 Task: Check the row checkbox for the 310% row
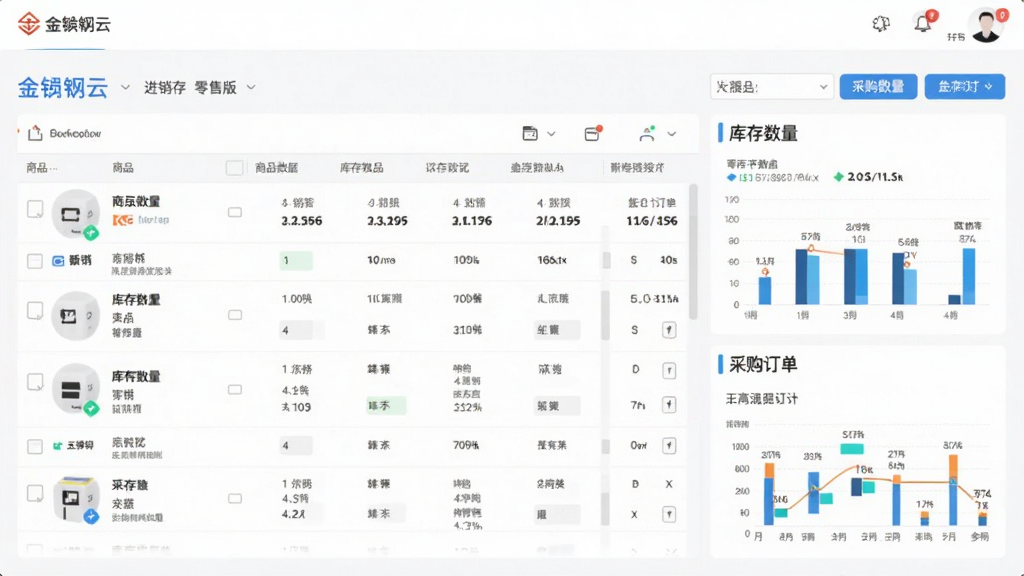tap(35, 311)
